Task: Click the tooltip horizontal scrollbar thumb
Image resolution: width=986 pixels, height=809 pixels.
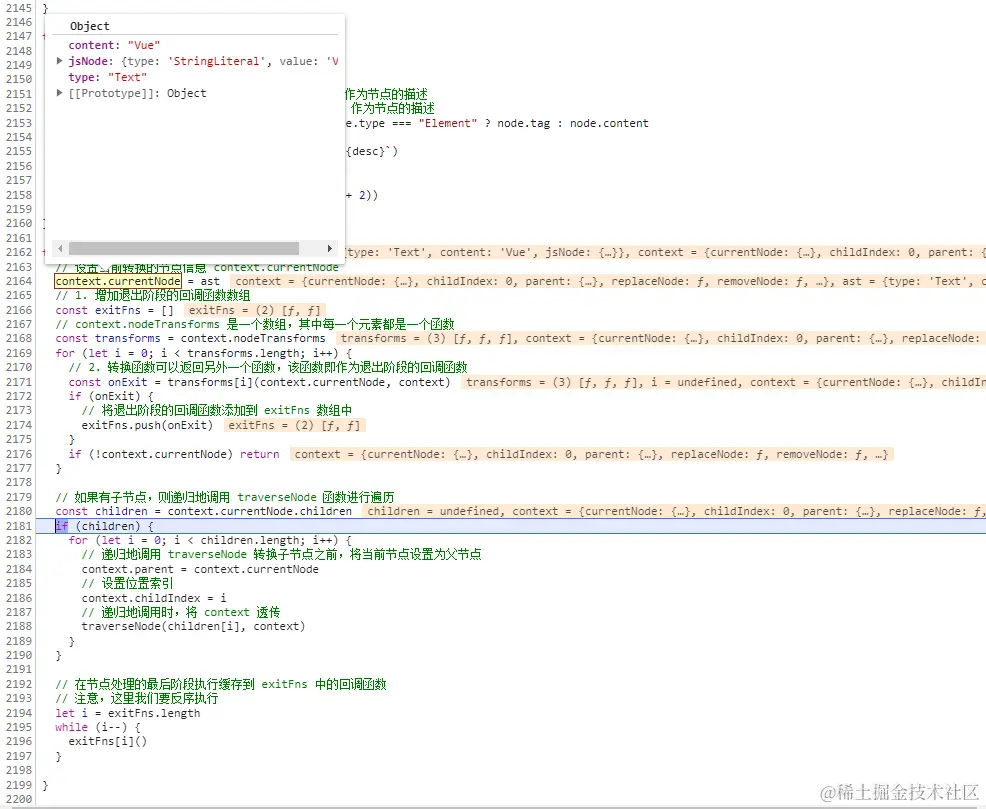Action: (184, 248)
